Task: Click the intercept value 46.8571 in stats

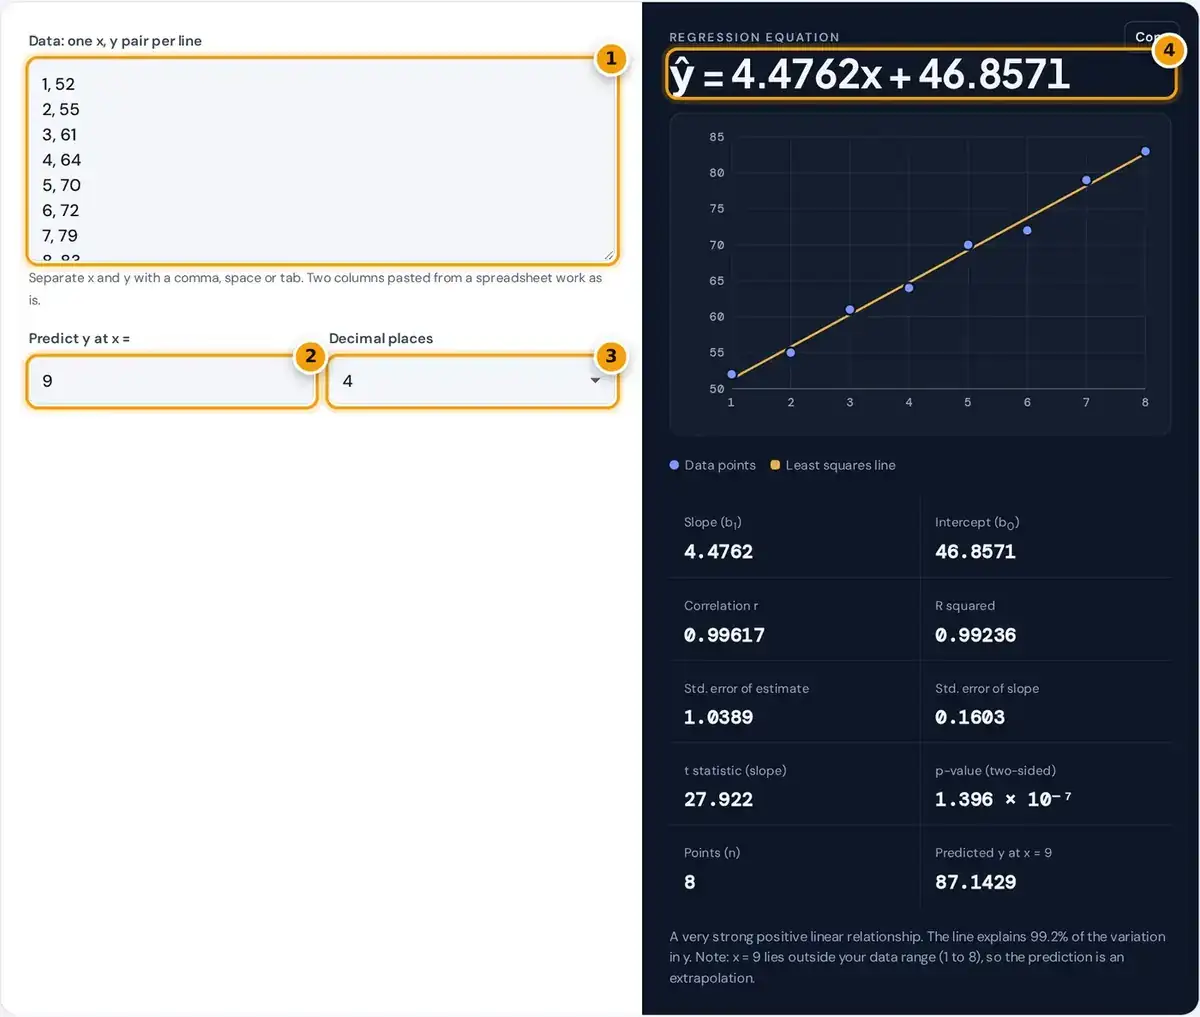Action: coord(975,552)
